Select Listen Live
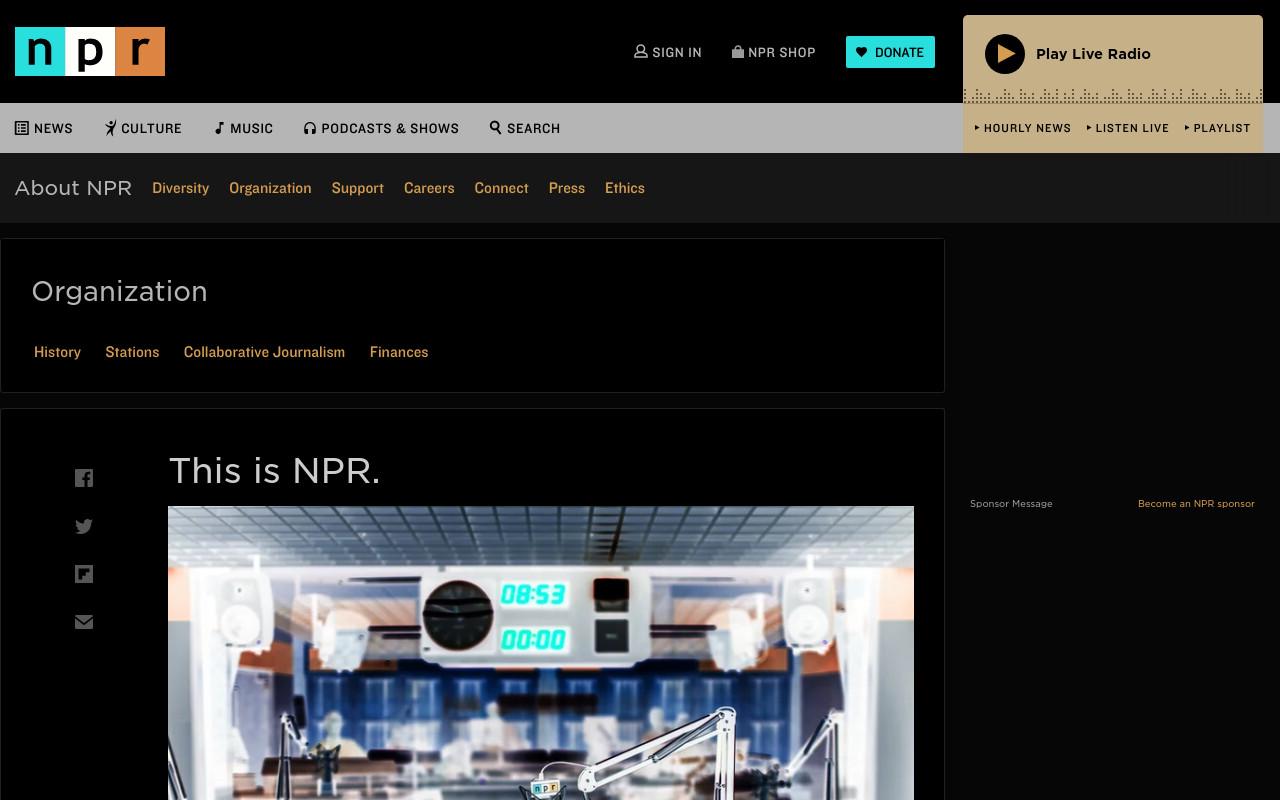 coord(1128,128)
